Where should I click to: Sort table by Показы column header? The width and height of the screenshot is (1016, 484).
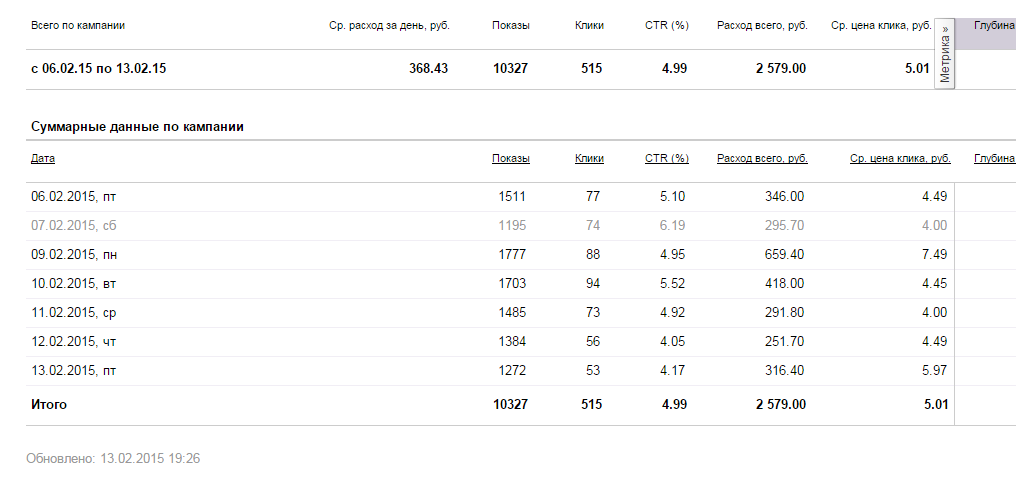point(510,159)
